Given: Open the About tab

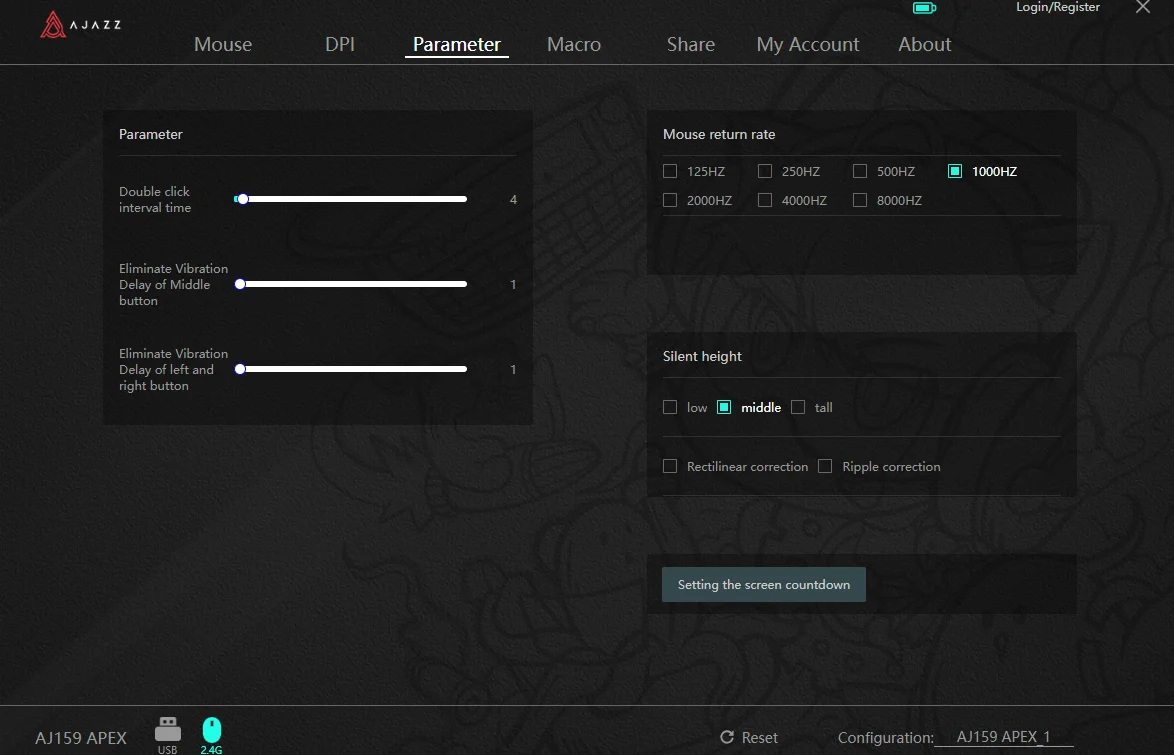Looking at the screenshot, I should tap(925, 44).
